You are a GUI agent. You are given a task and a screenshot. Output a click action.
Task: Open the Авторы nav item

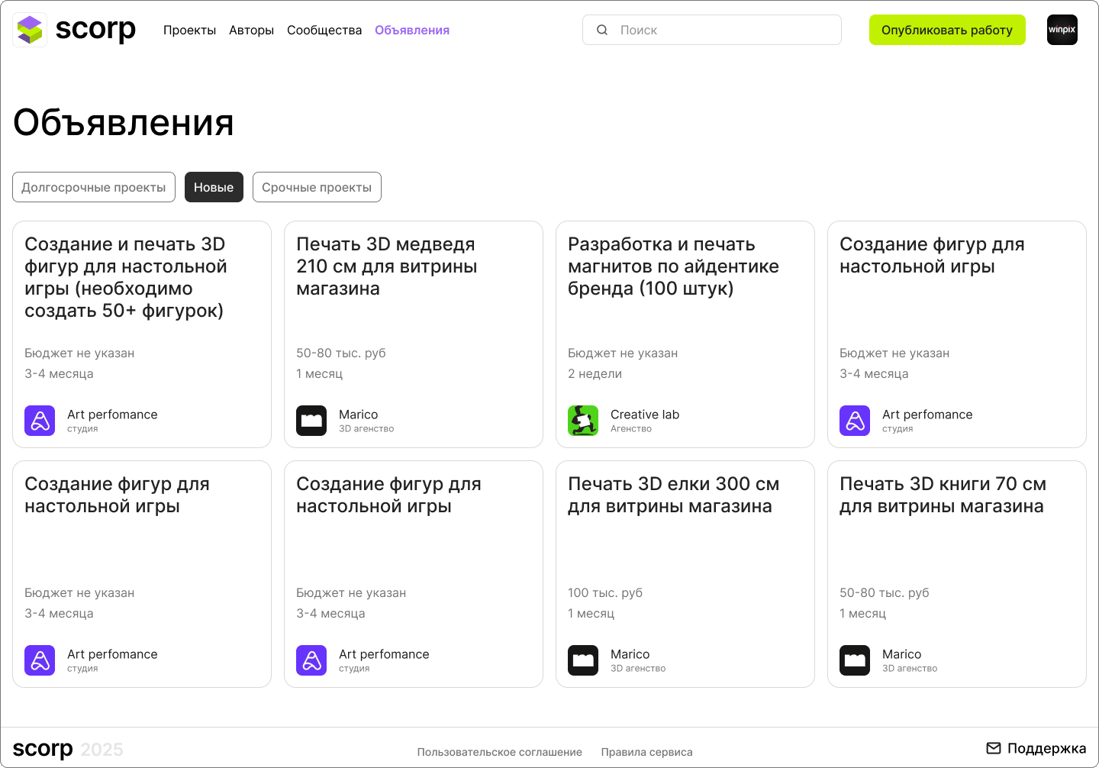251,30
